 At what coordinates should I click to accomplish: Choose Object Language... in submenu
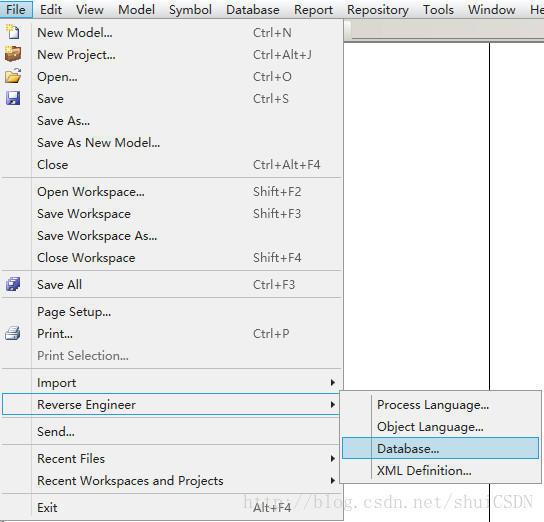[440, 427]
